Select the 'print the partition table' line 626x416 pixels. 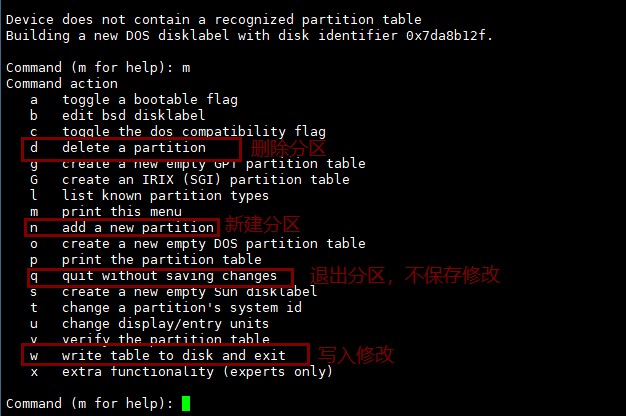point(161,260)
